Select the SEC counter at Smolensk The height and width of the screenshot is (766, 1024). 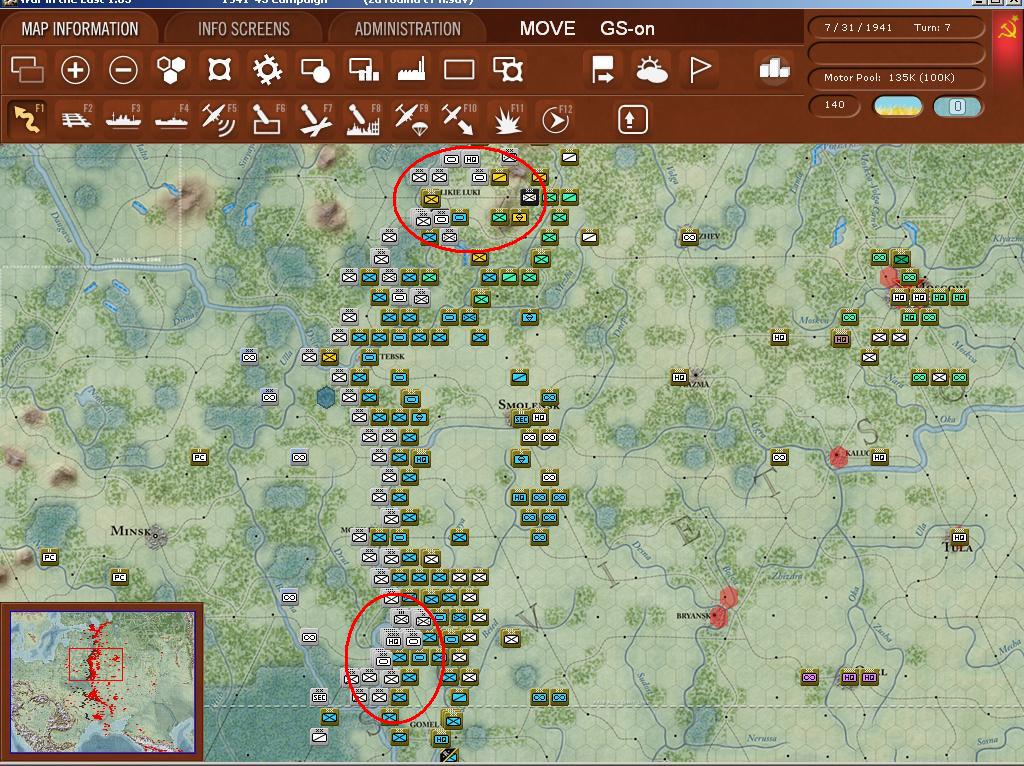click(x=521, y=419)
